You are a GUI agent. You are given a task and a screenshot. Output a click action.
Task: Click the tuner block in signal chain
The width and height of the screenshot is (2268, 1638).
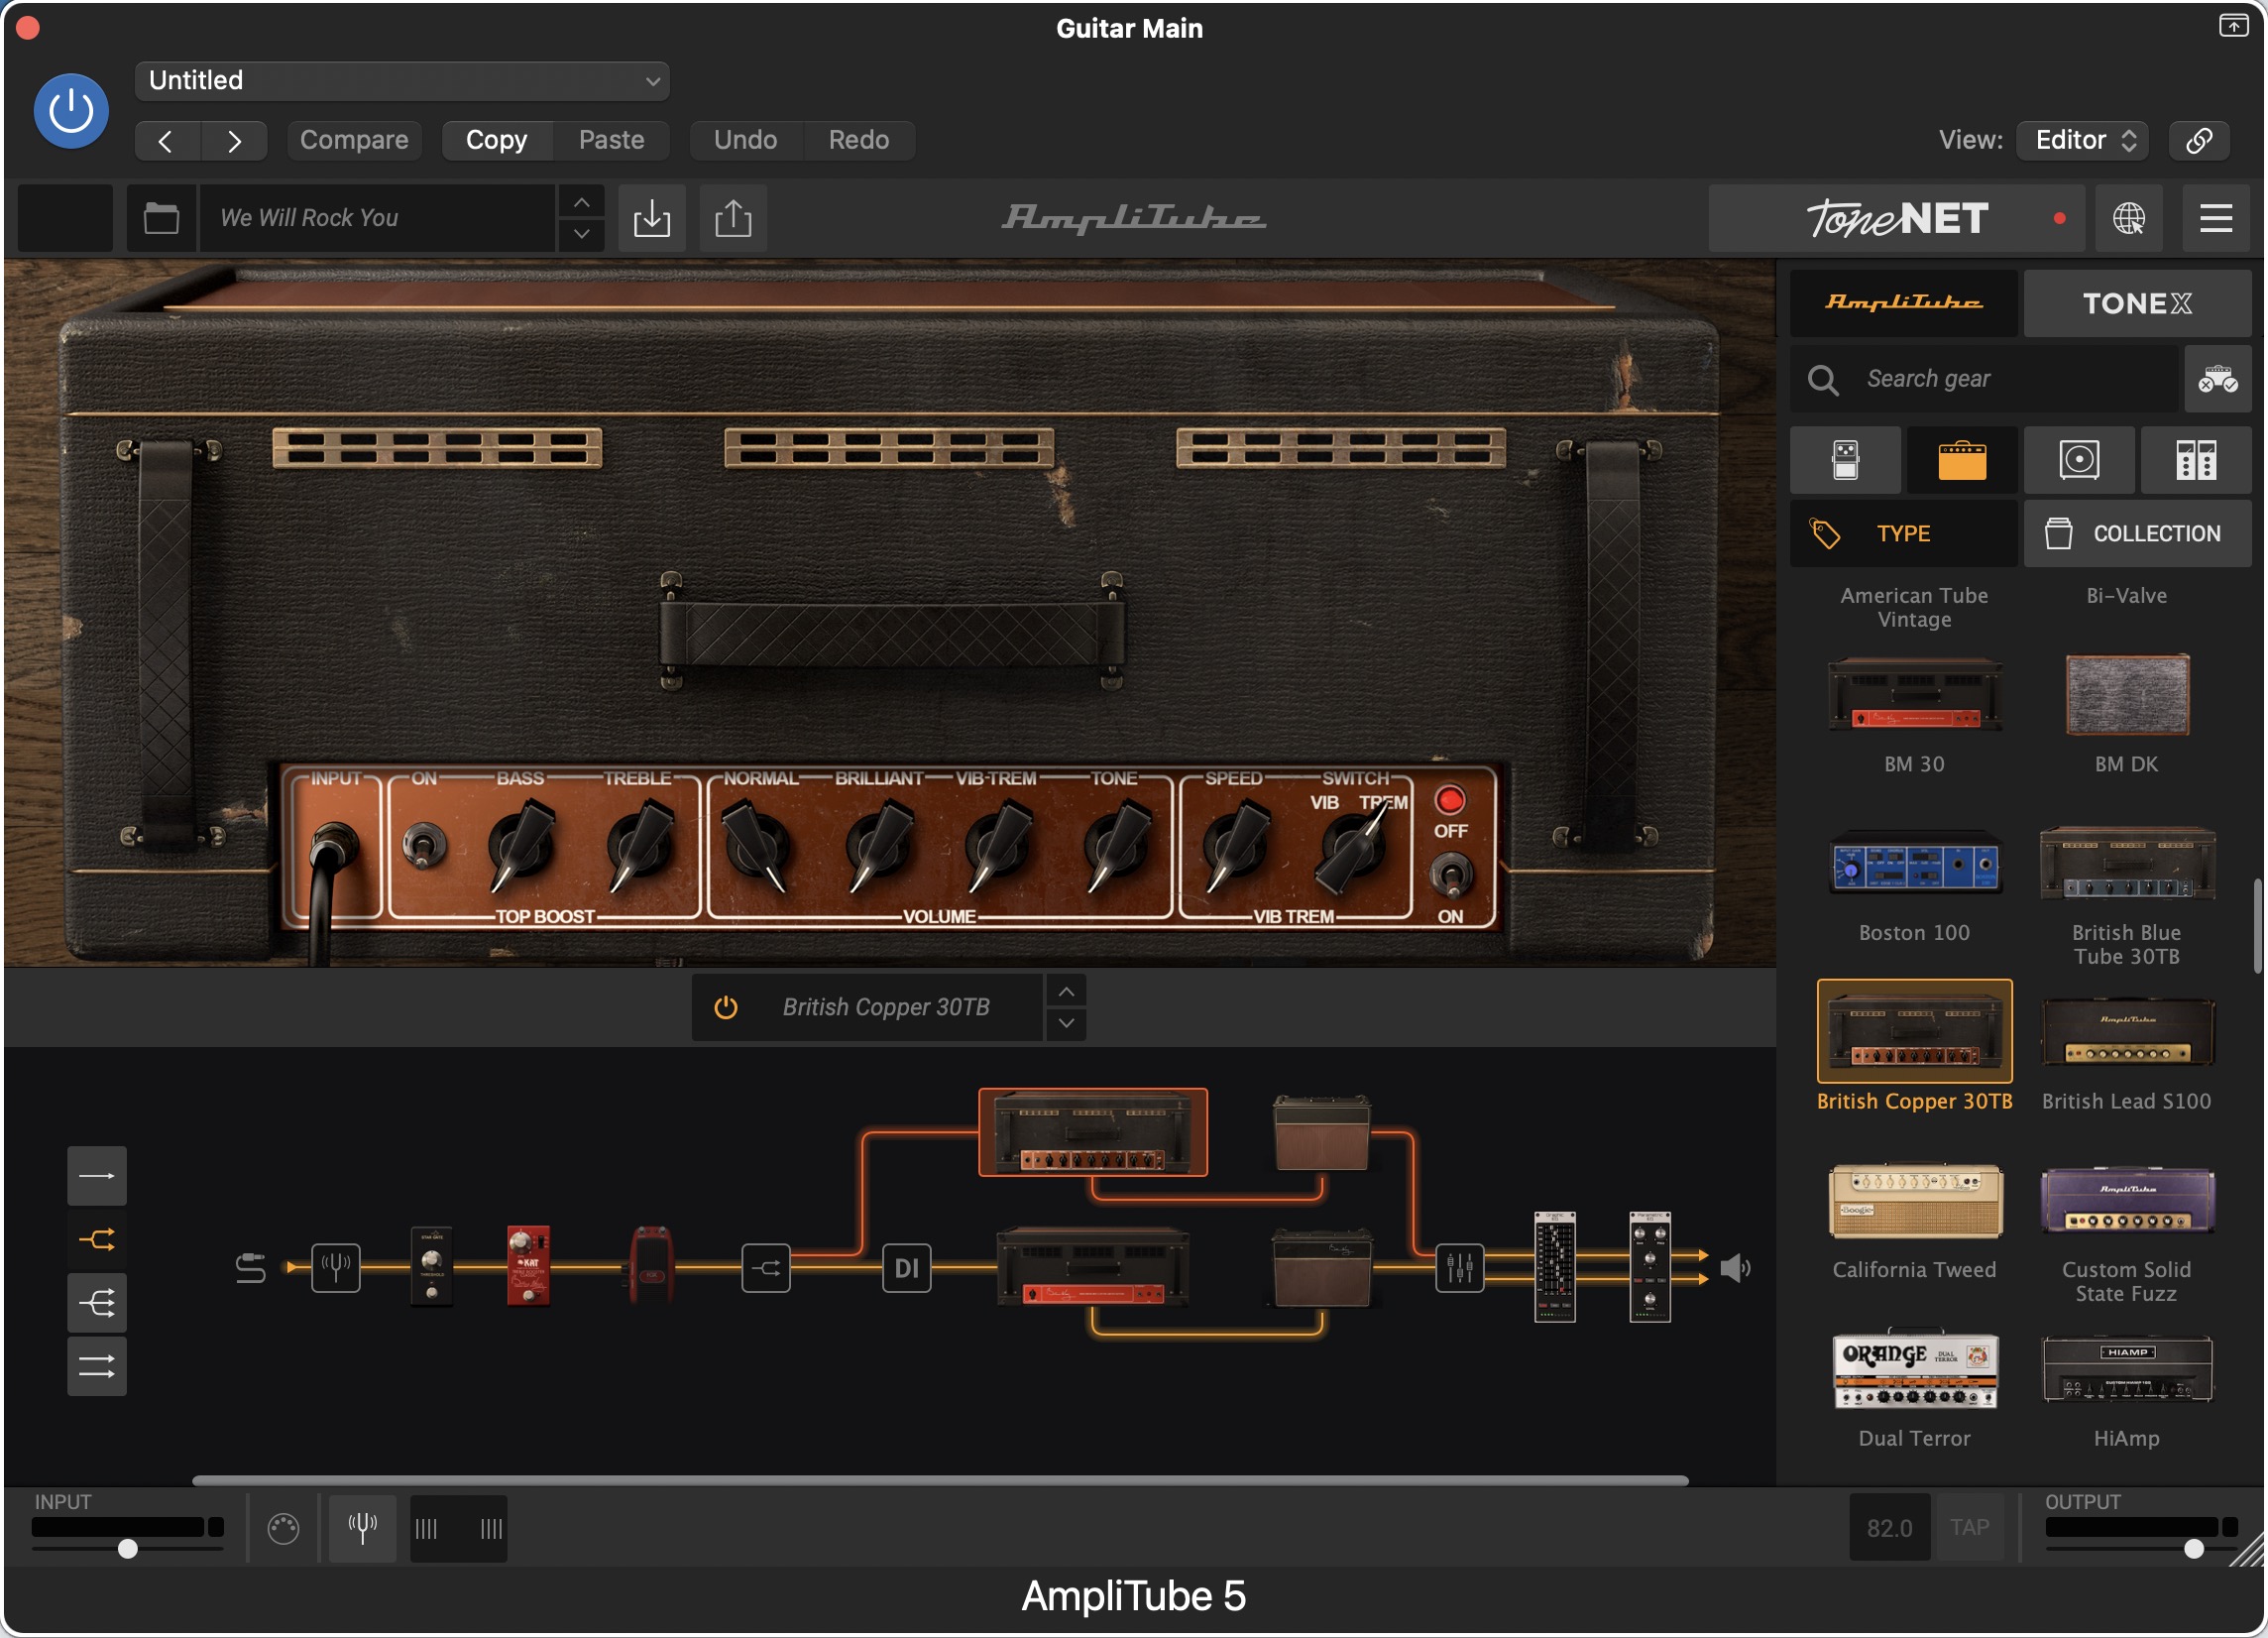tap(335, 1268)
